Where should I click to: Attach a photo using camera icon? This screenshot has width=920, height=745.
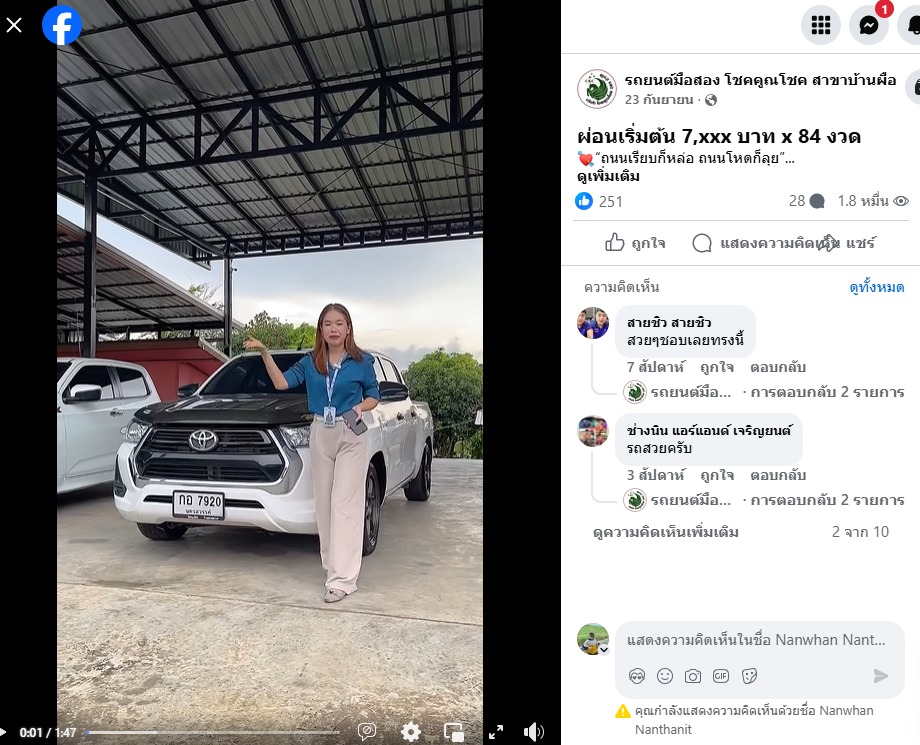pos(693,676)
